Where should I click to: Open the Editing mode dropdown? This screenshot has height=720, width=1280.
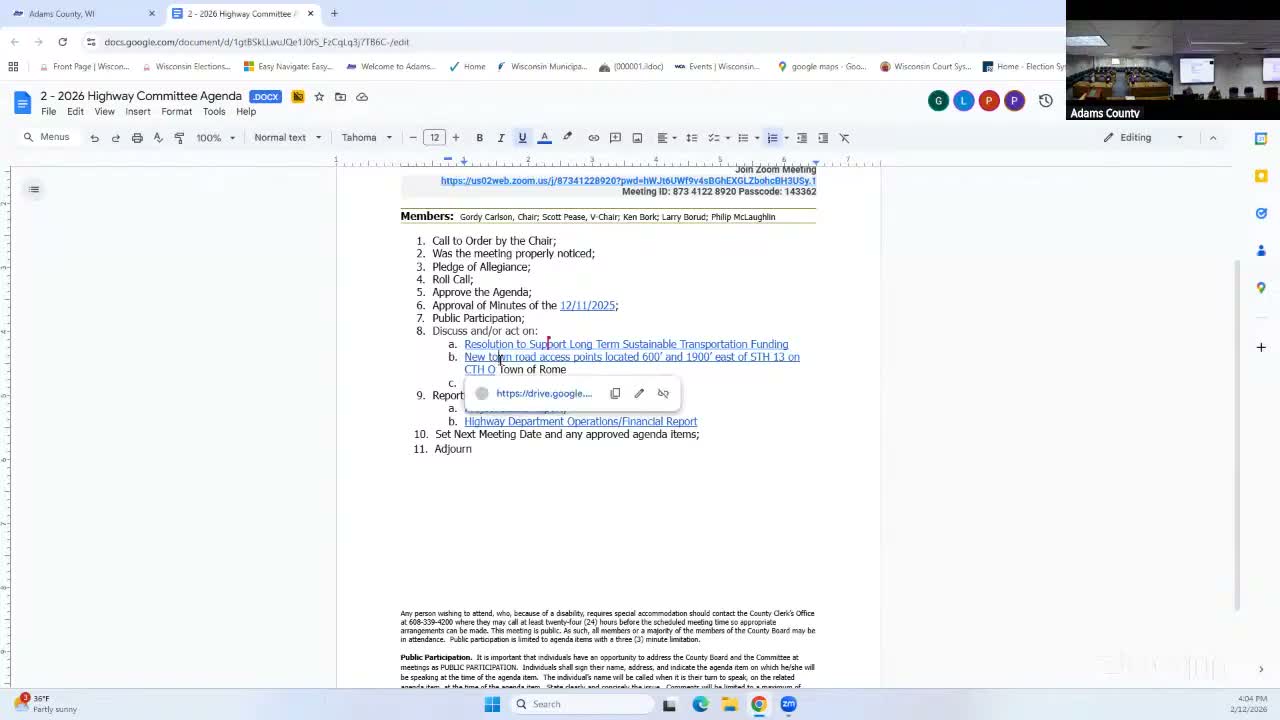pos(1143,137)
